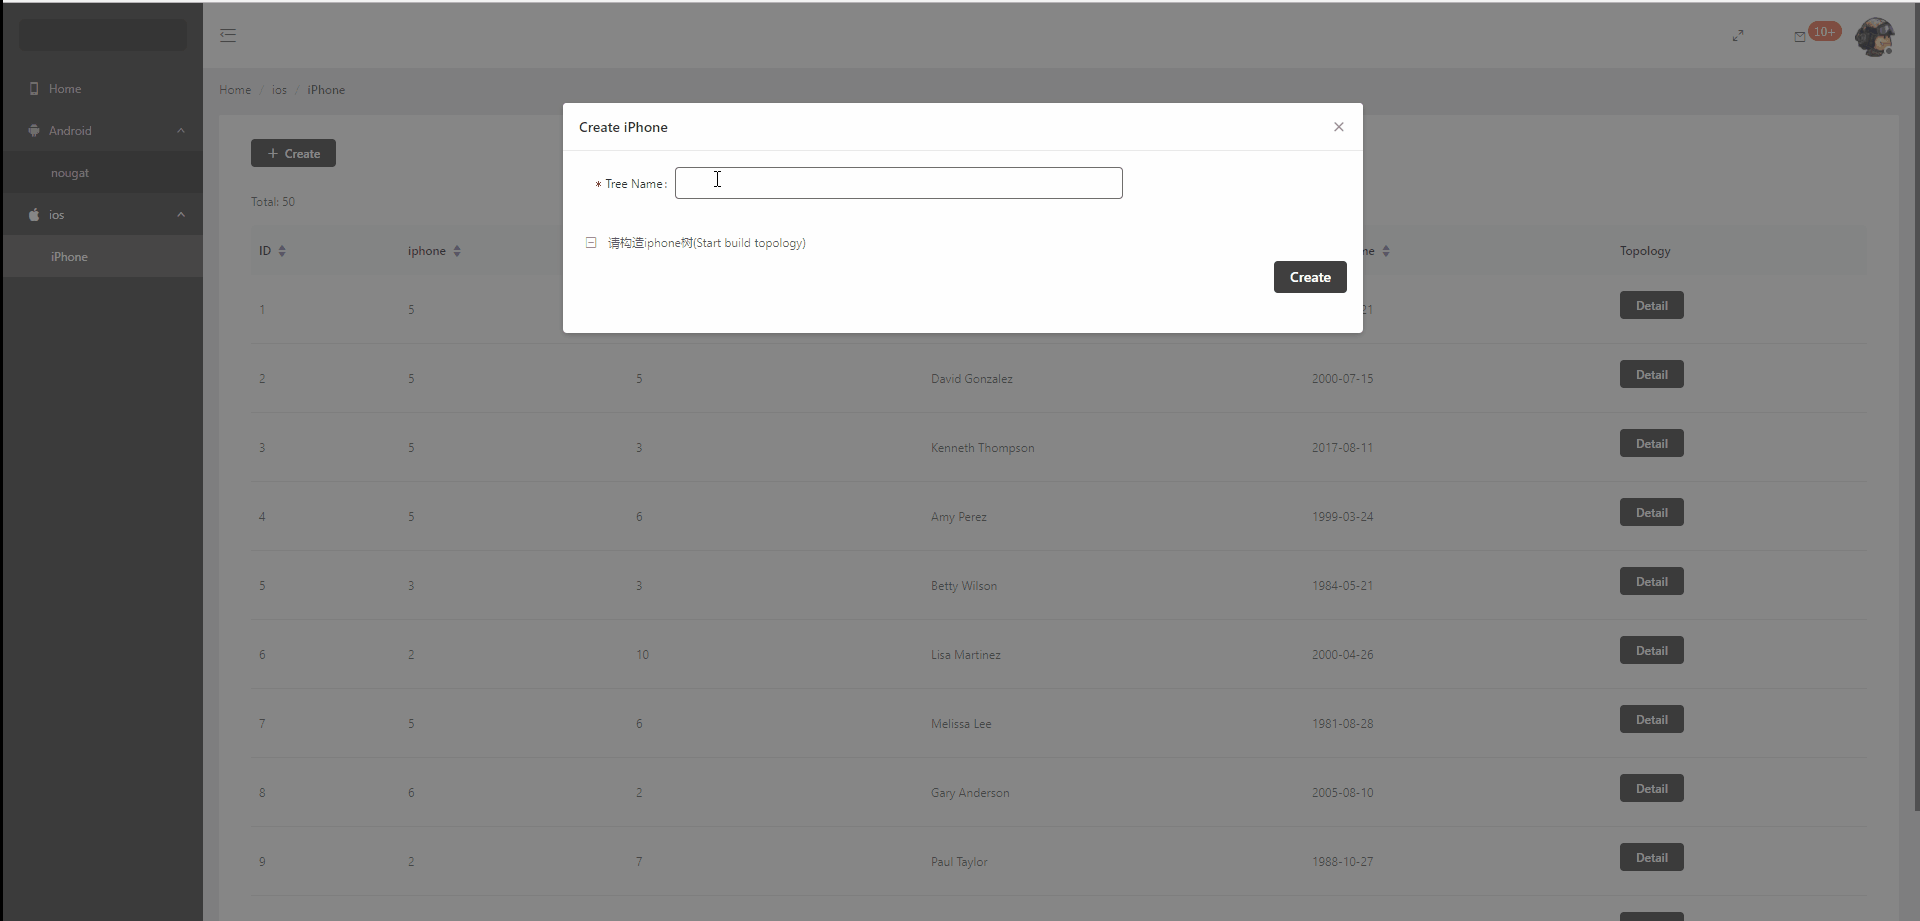The width and height of the screenshot is (1920, 921).
Task: Click the logo area atop the sidebar
Action: tap(102, 35)
